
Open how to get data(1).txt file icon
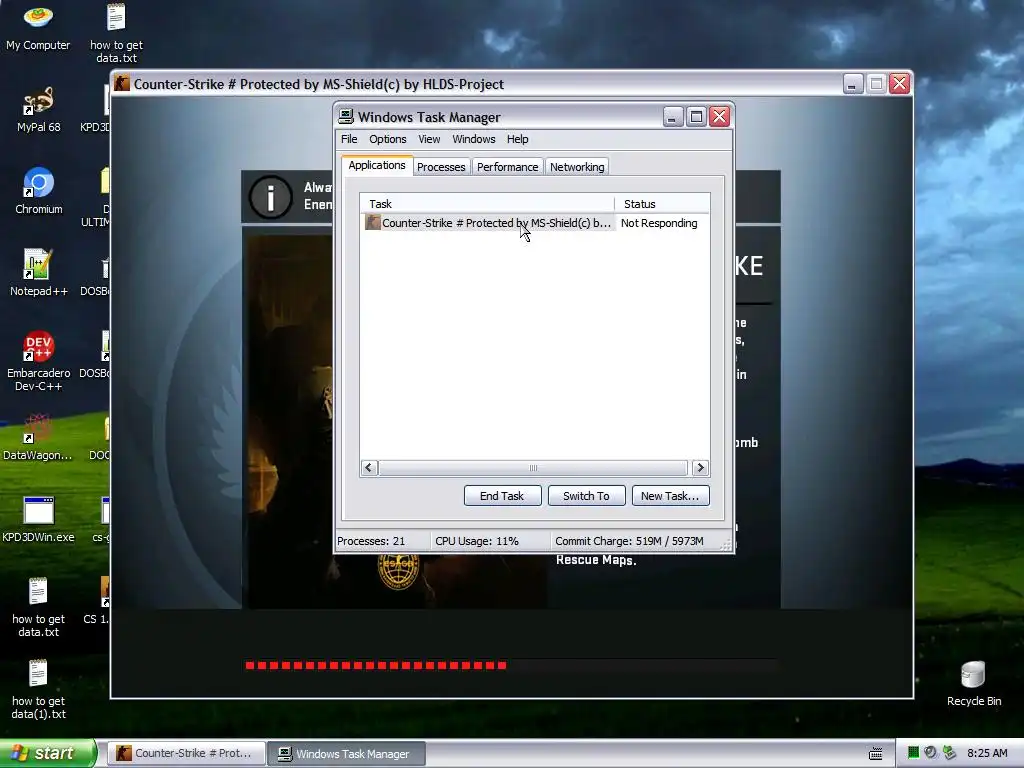tap(38, 690)
